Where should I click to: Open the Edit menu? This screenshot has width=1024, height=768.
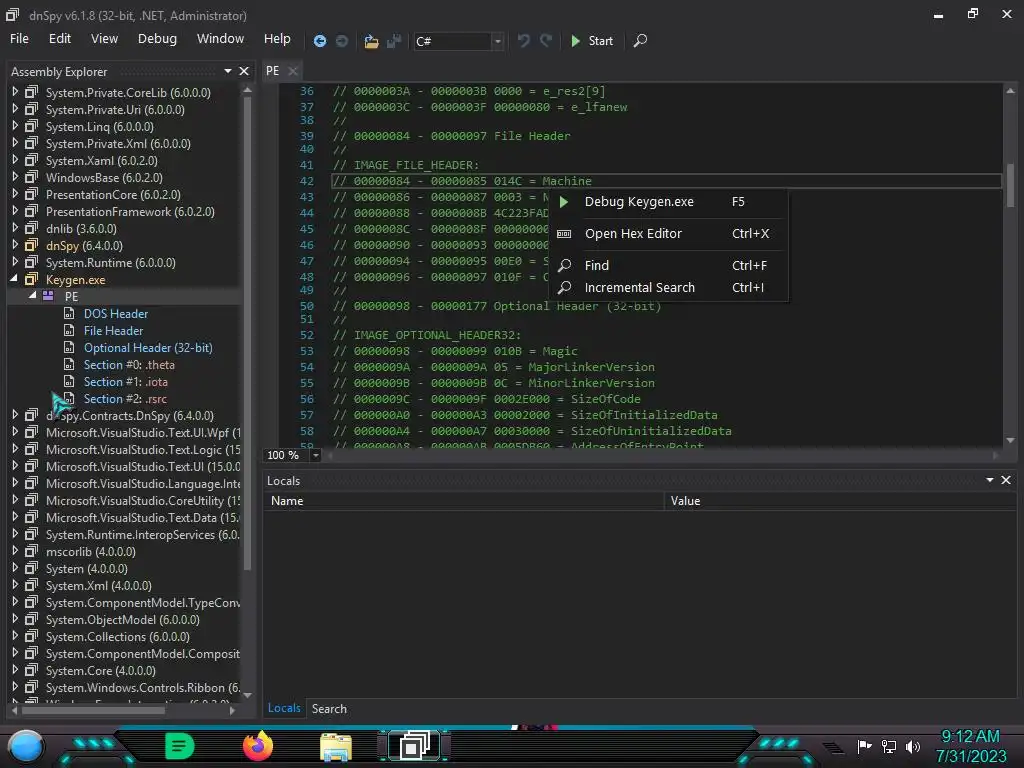tap(59, 39)
